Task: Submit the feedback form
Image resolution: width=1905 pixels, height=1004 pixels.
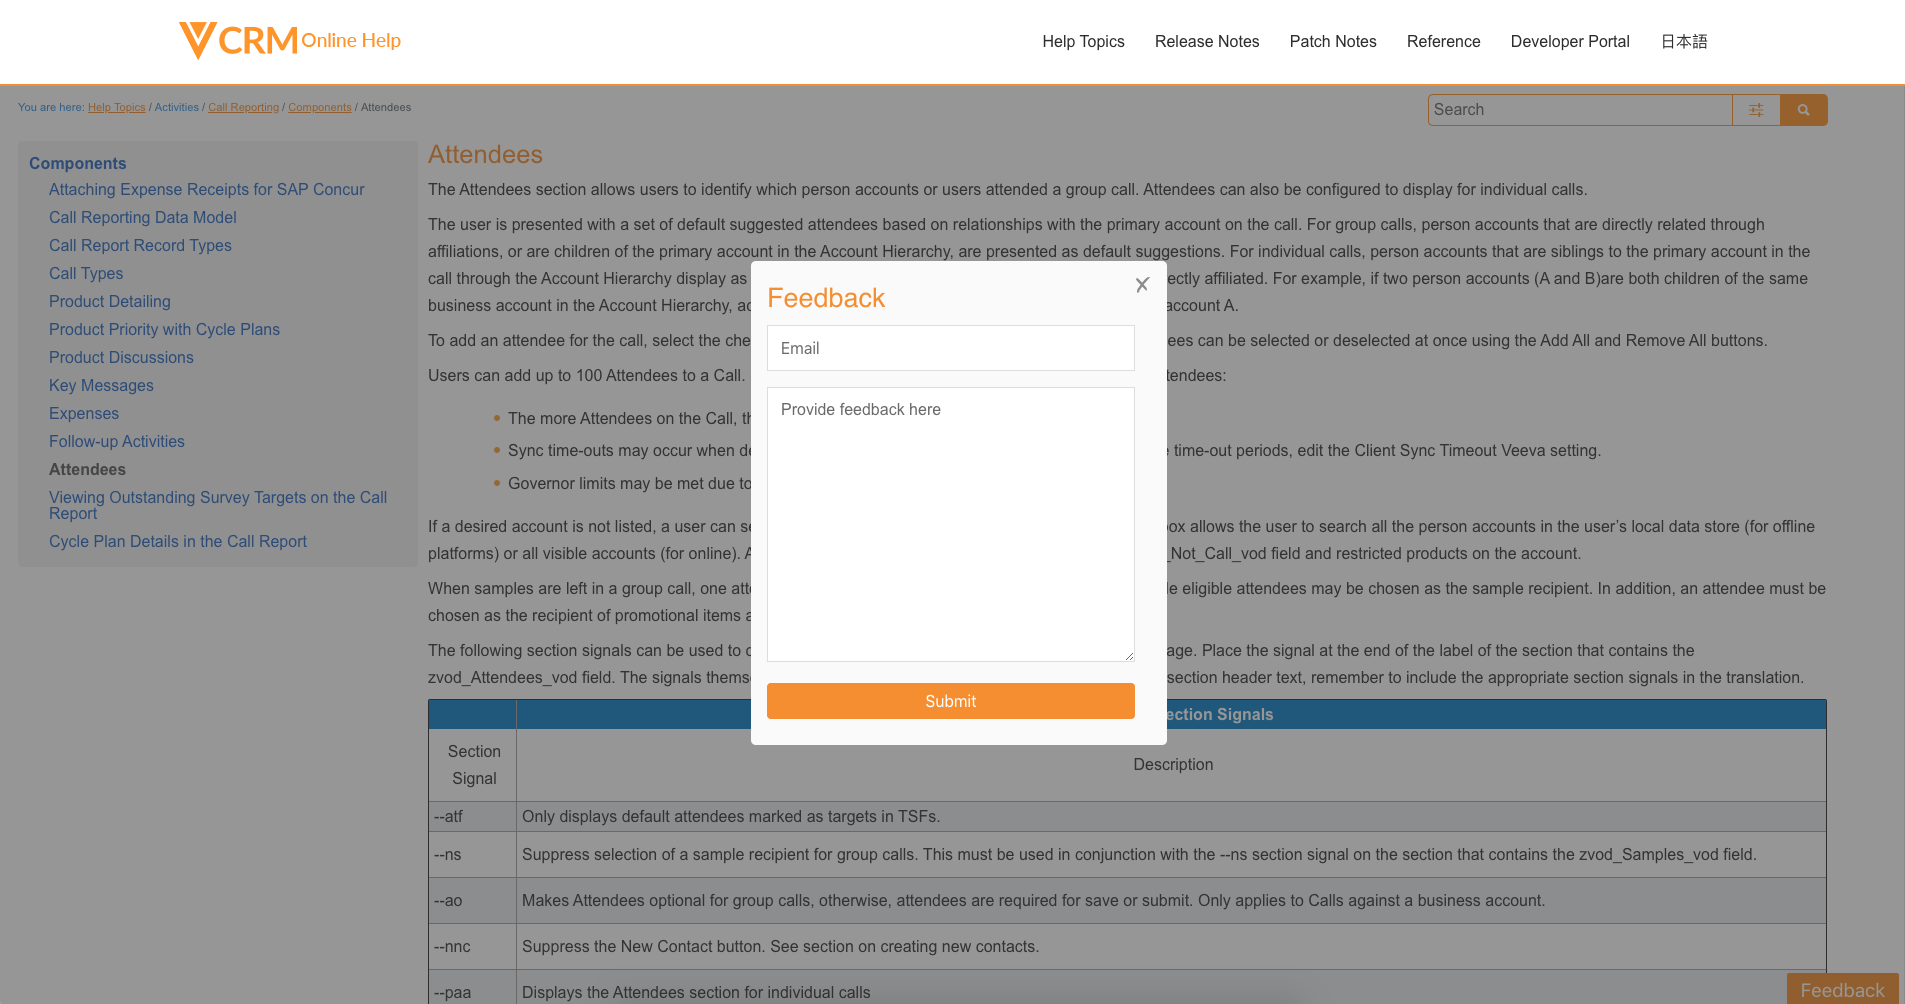Action: pos(950,701)
